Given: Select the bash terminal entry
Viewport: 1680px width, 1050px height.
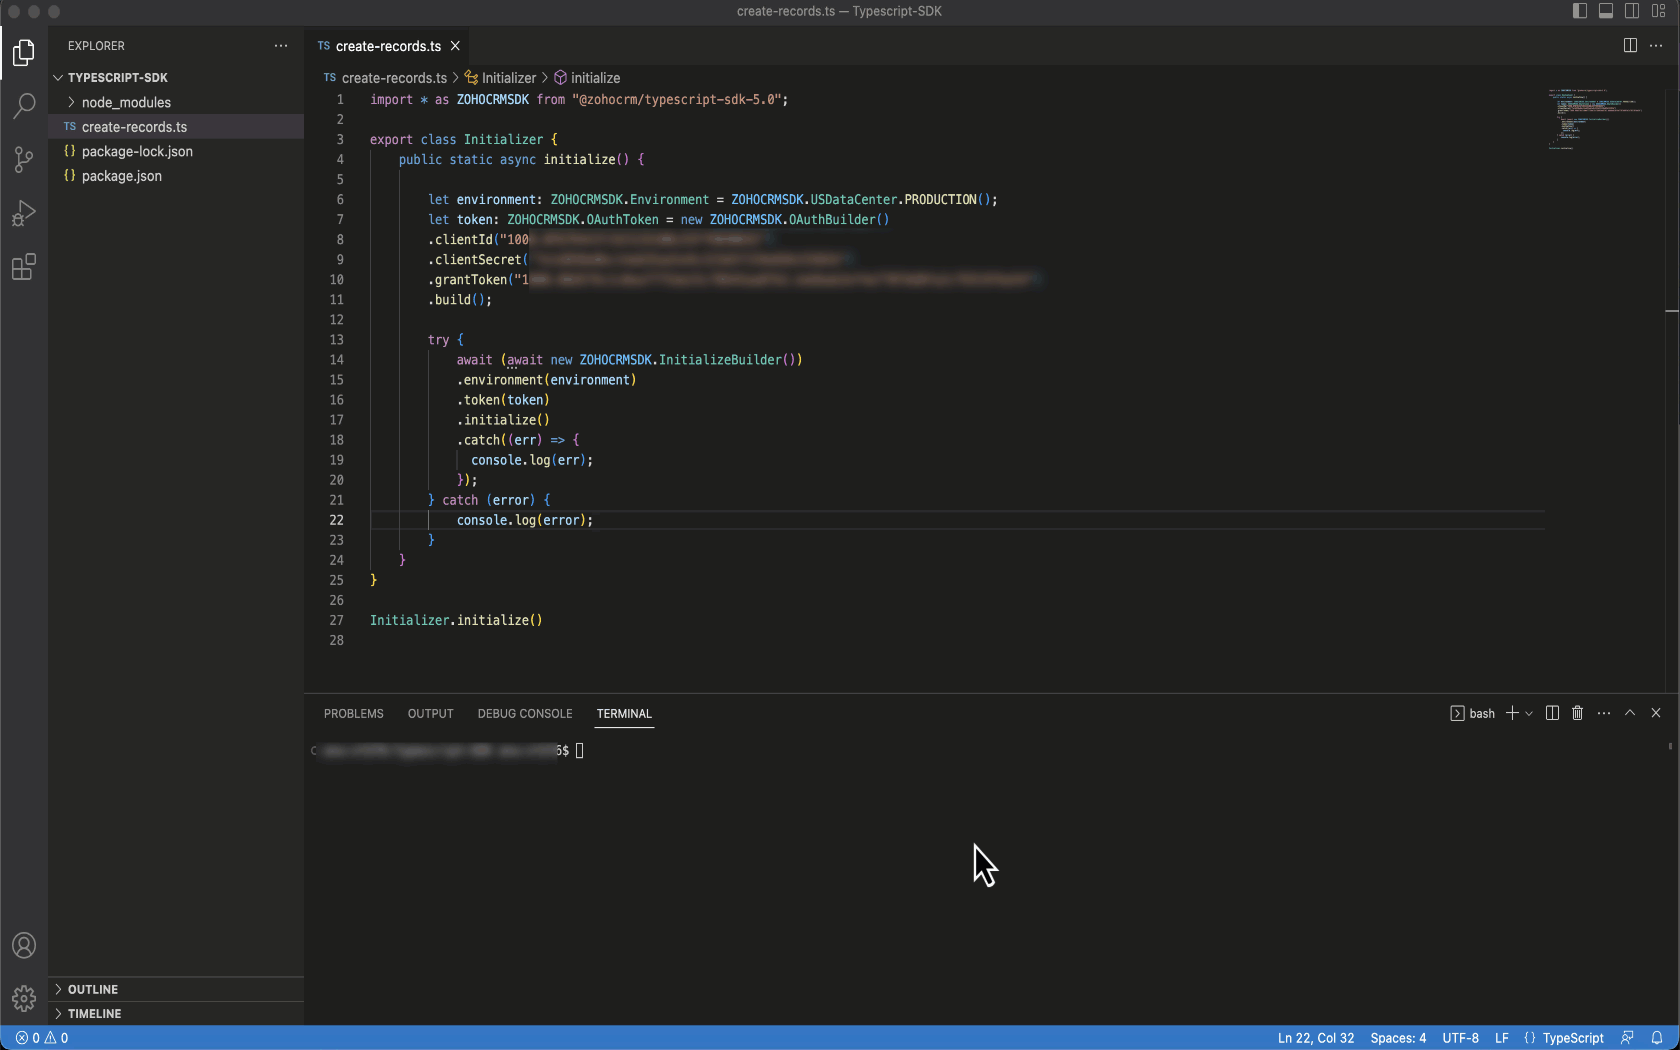Looking at the screenshot, I should coord(1472,713).
